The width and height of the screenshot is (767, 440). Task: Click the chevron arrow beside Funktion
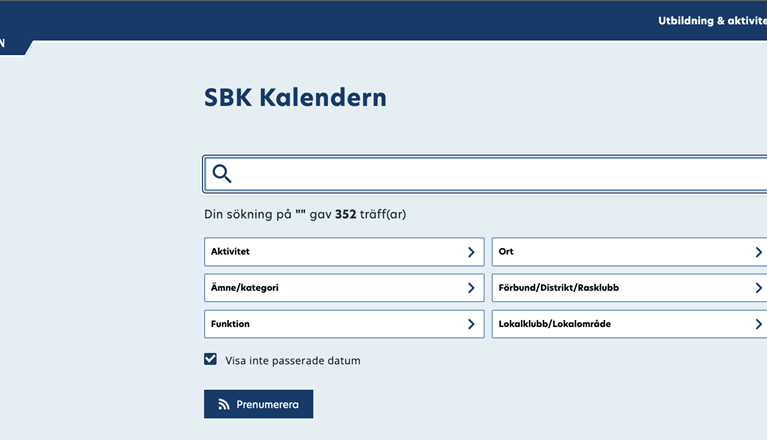(471, 324)
